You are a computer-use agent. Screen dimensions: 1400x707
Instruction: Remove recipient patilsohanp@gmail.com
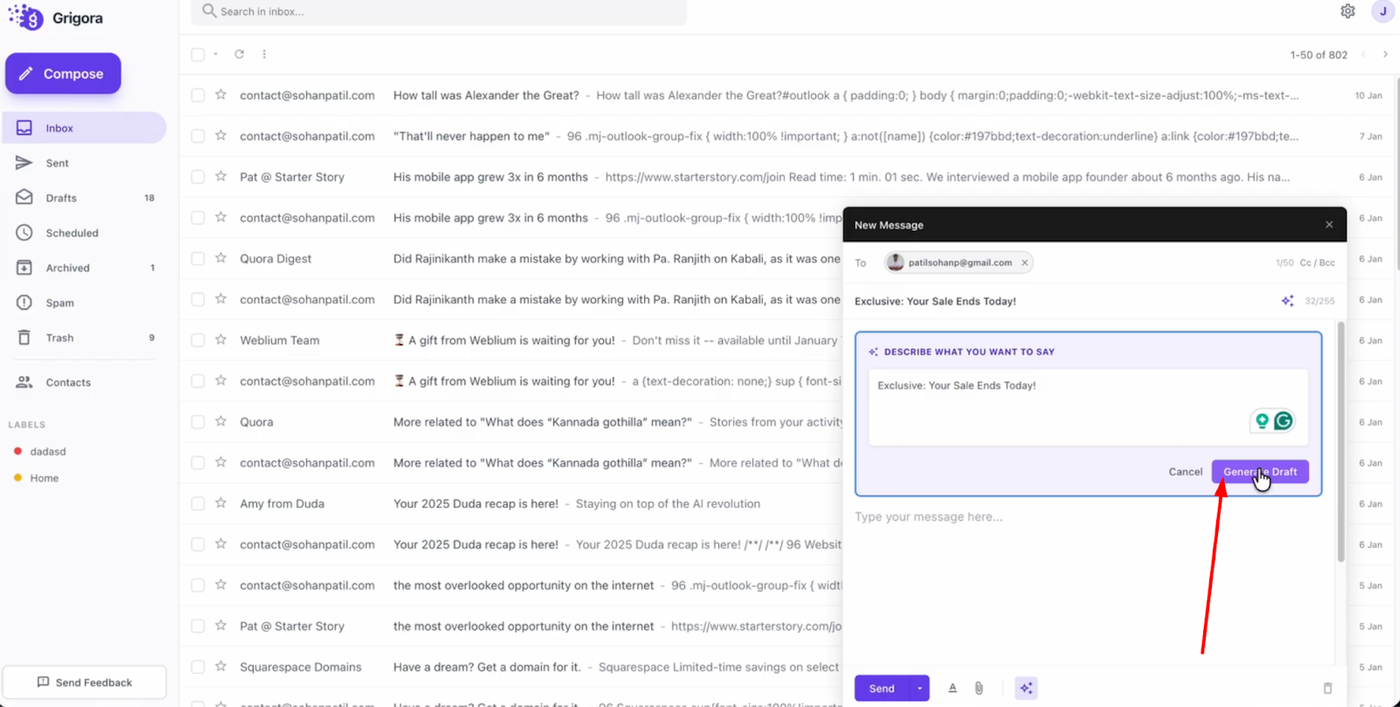point(1025,263)
